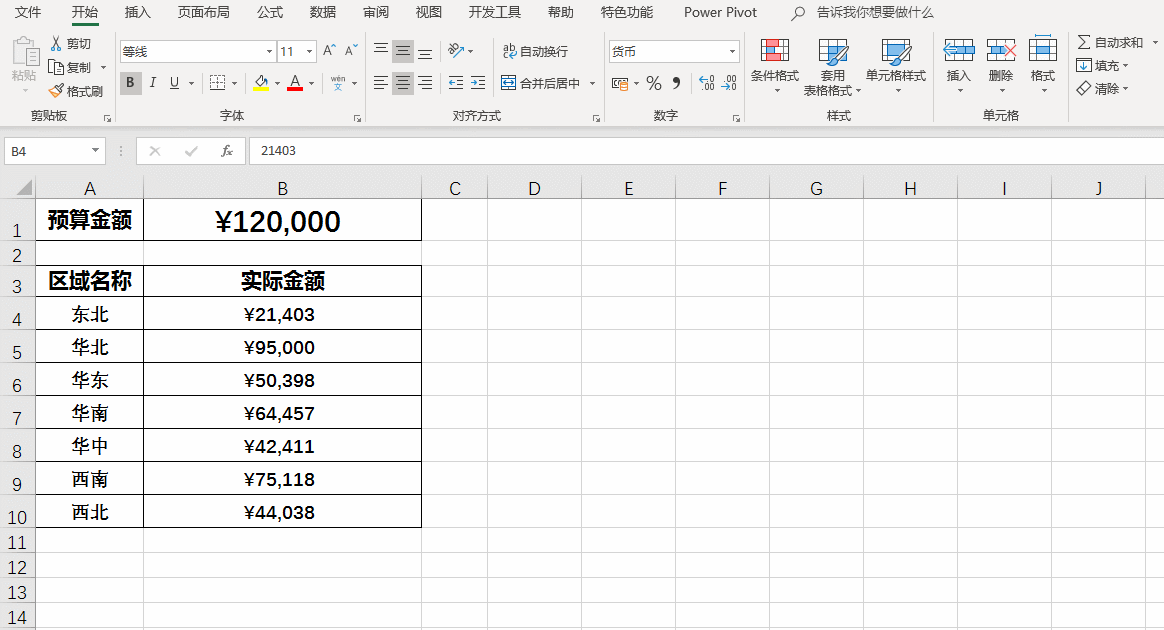Switch to the 页面布局 tab
1164x630 pixels.
tap(203, 13)
